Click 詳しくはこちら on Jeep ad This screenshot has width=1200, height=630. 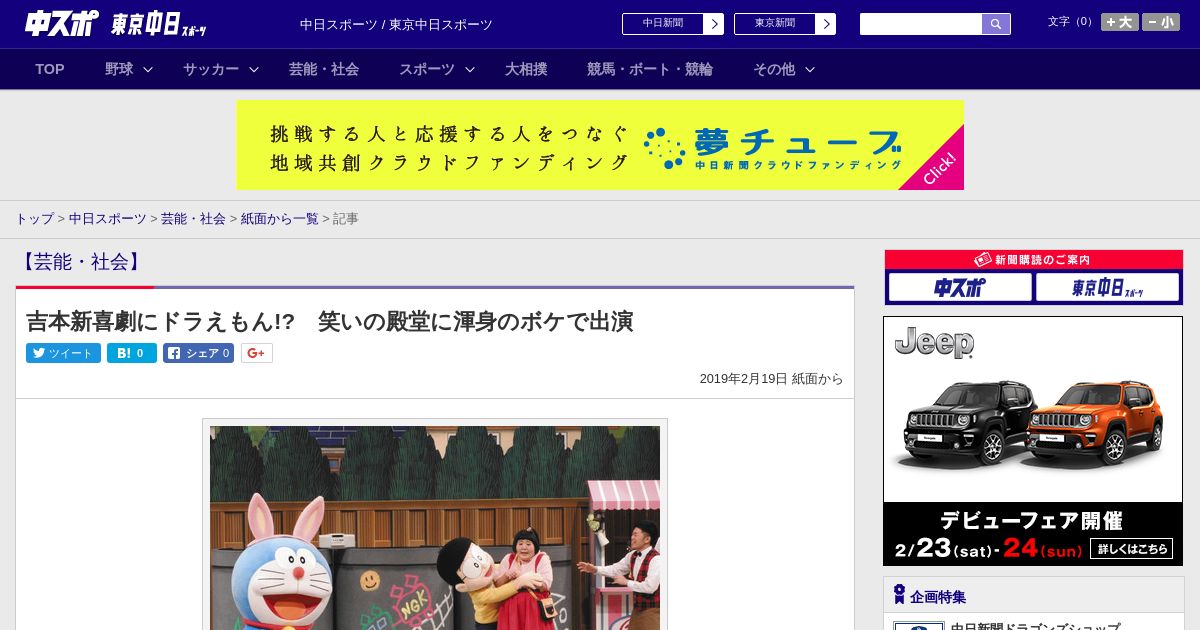(x=1131, y=548)
